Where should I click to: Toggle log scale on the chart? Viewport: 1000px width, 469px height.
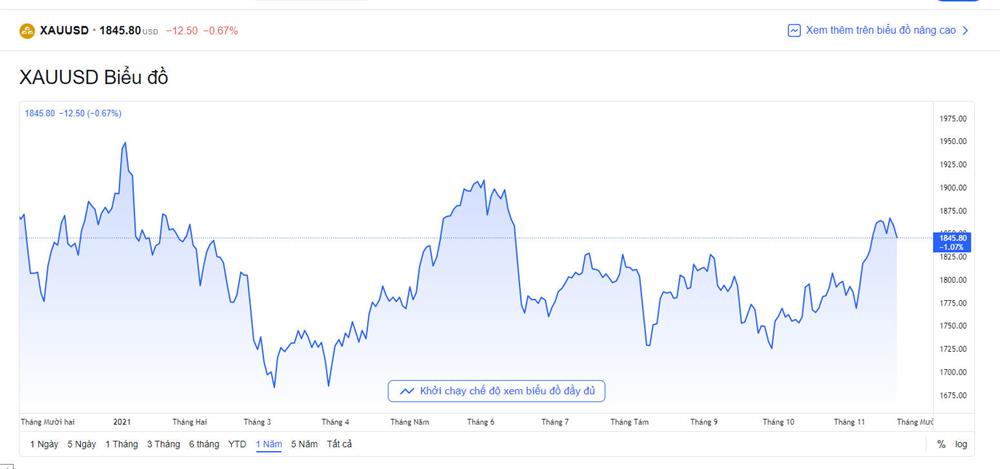coord(961,444)
